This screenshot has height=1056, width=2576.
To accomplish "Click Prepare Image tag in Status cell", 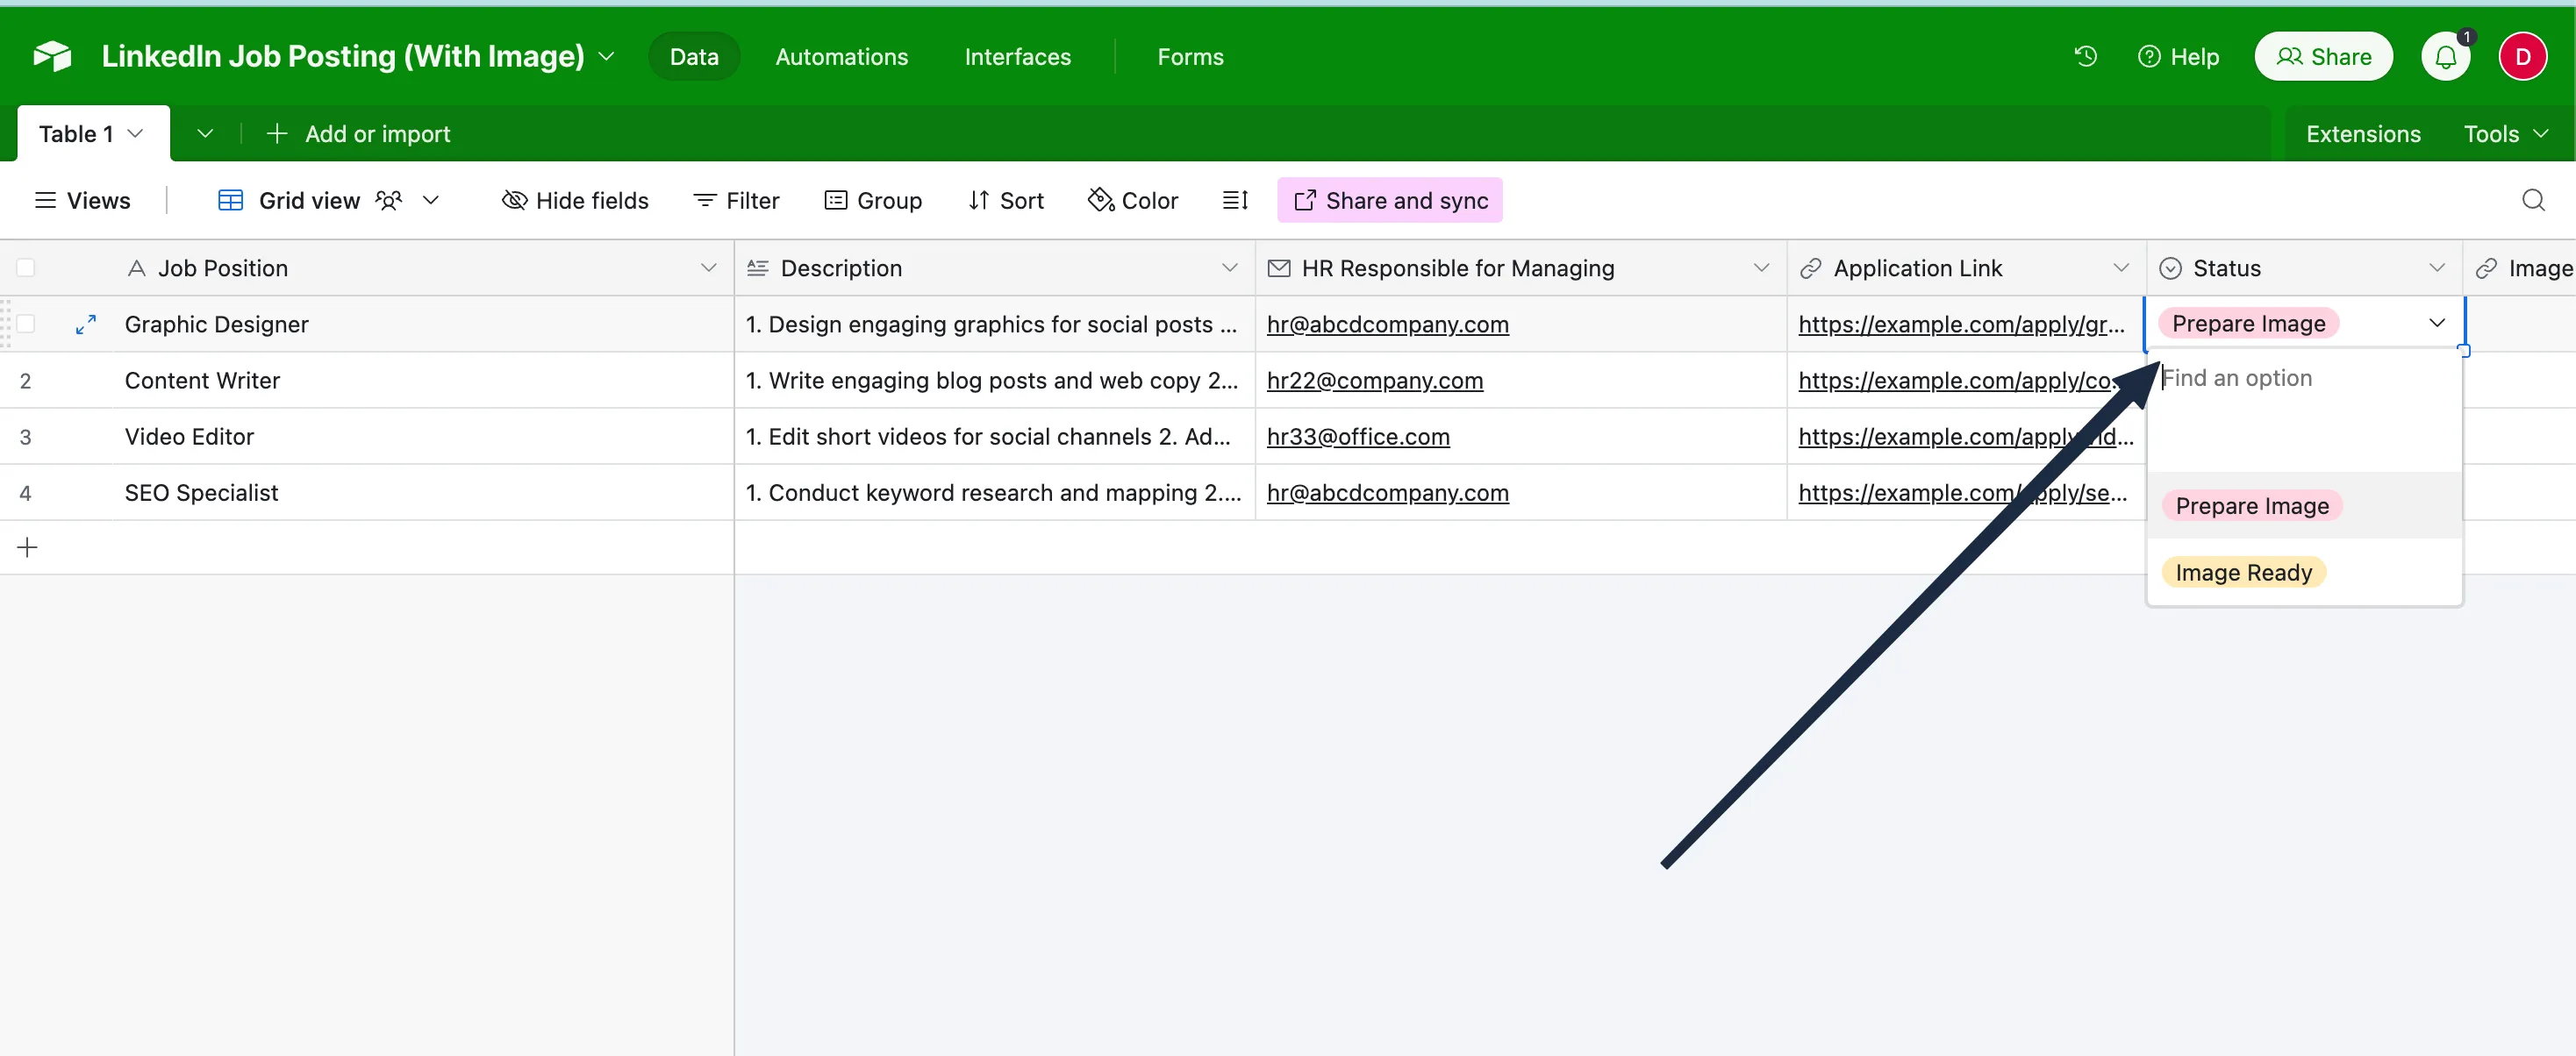I will pos(2248,323).
